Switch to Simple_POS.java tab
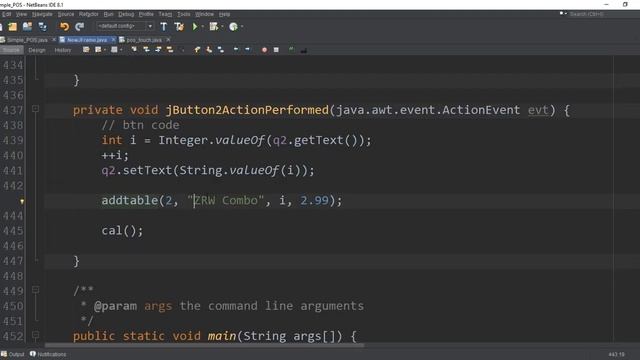 click(27, 40)
